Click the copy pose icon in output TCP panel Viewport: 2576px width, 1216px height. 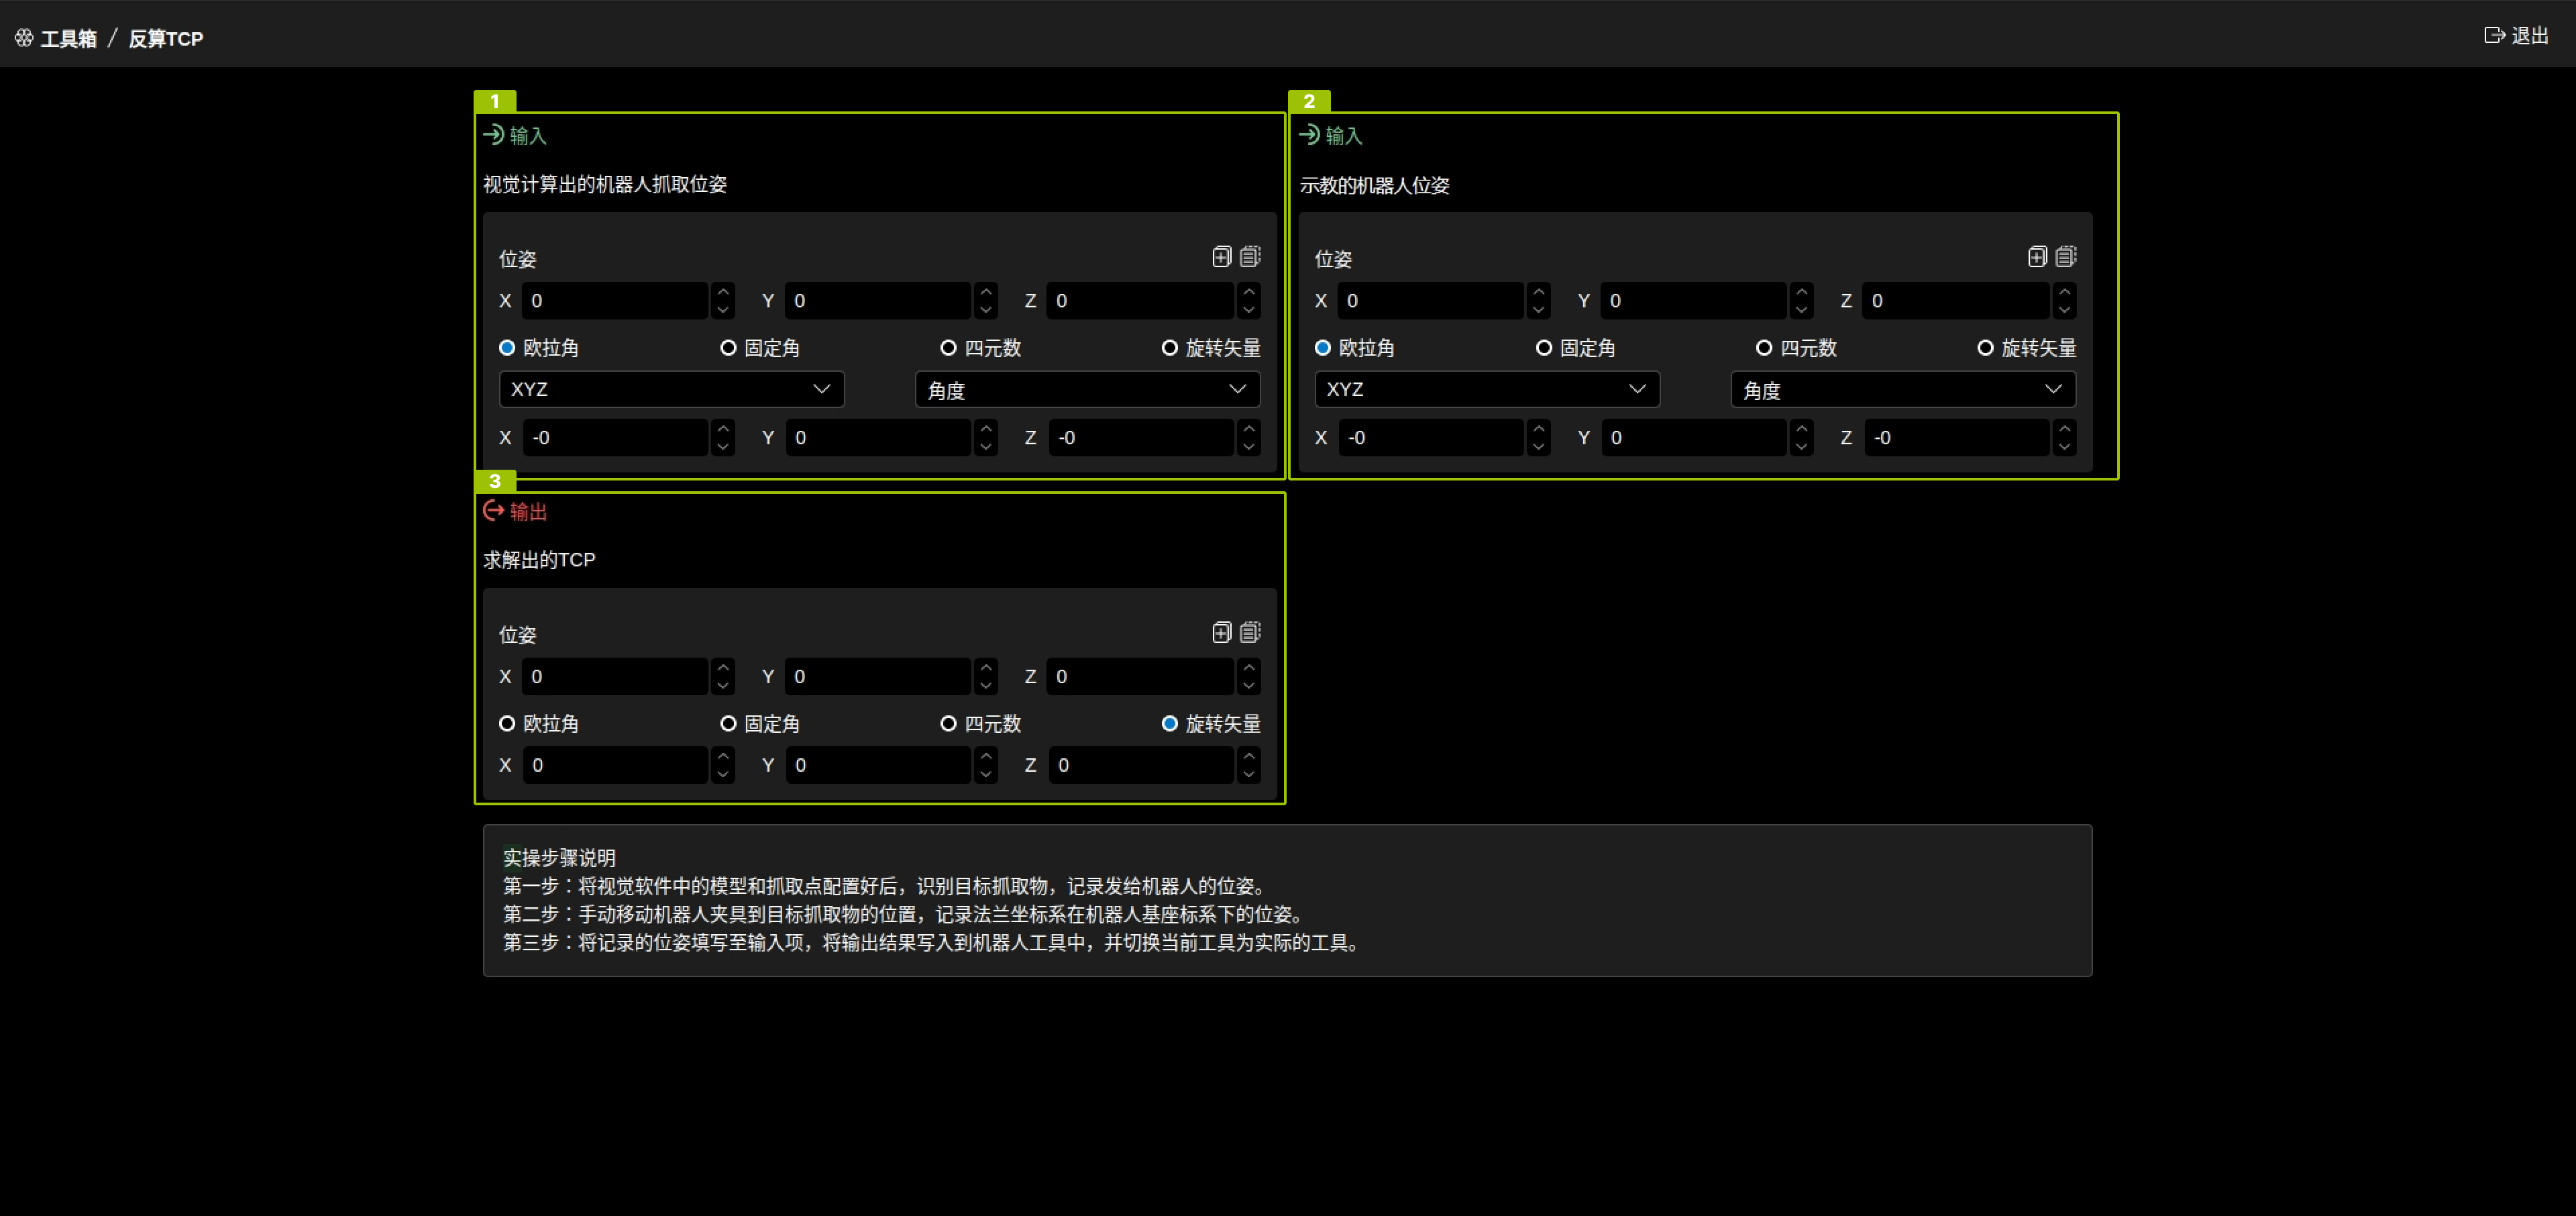point(1221,632)
